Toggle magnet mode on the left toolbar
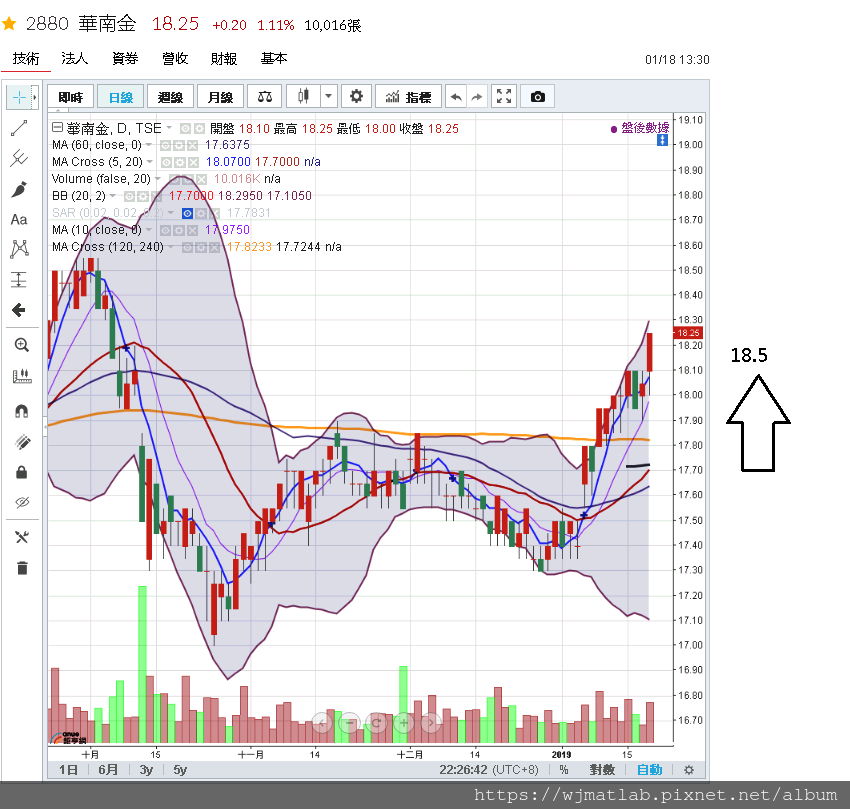 coord(21,411)
